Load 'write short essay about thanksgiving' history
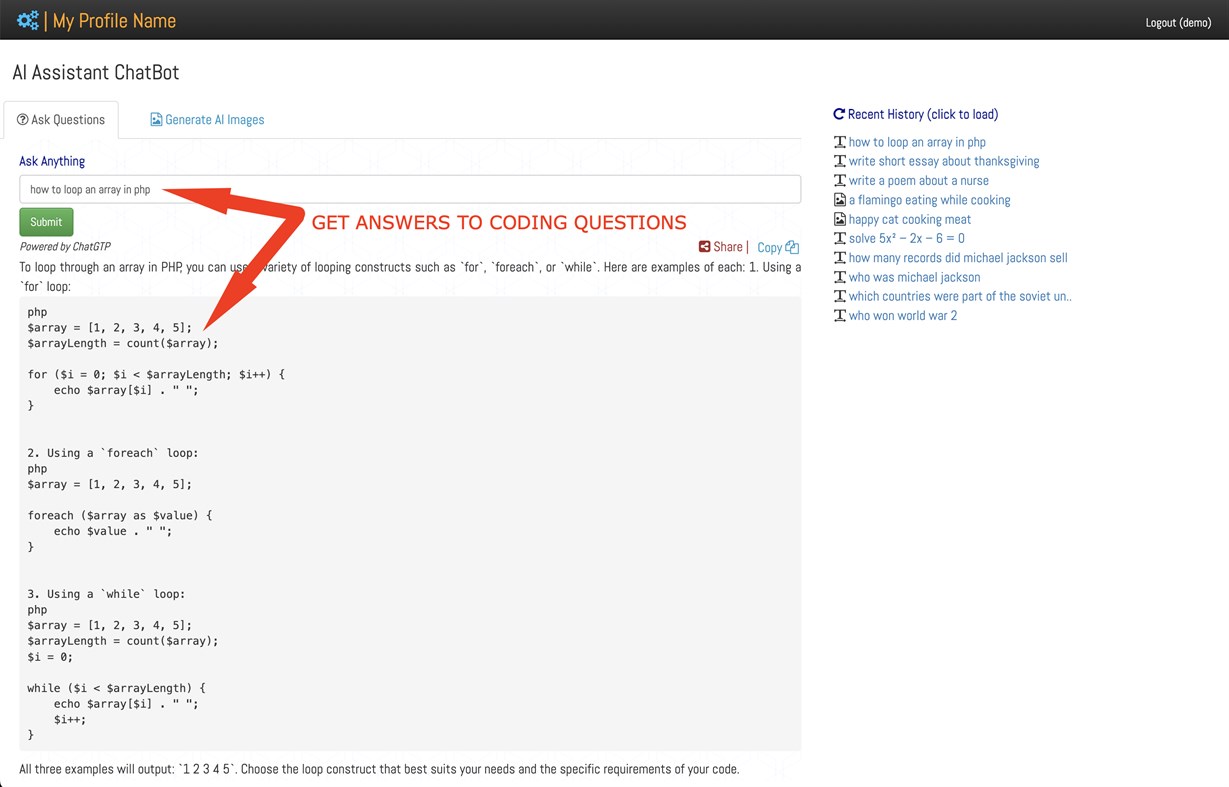Image resolution: width=1229 pixels, height=787 pixels. tap(944, 161)
